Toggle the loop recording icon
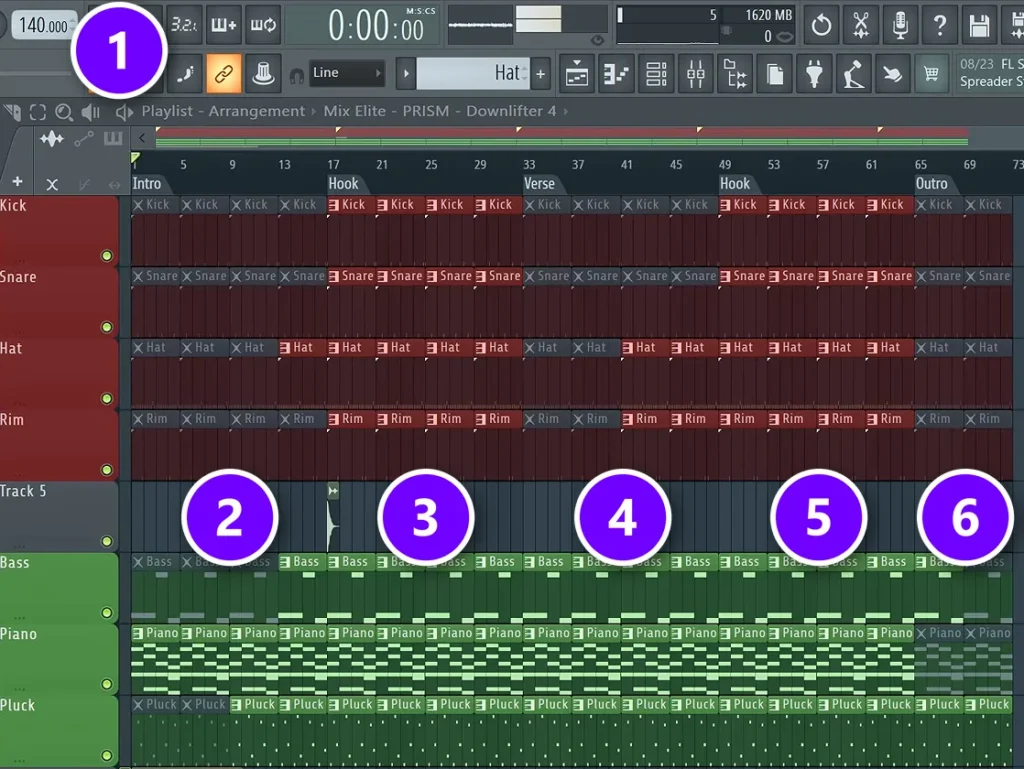 tap(263, 25)
